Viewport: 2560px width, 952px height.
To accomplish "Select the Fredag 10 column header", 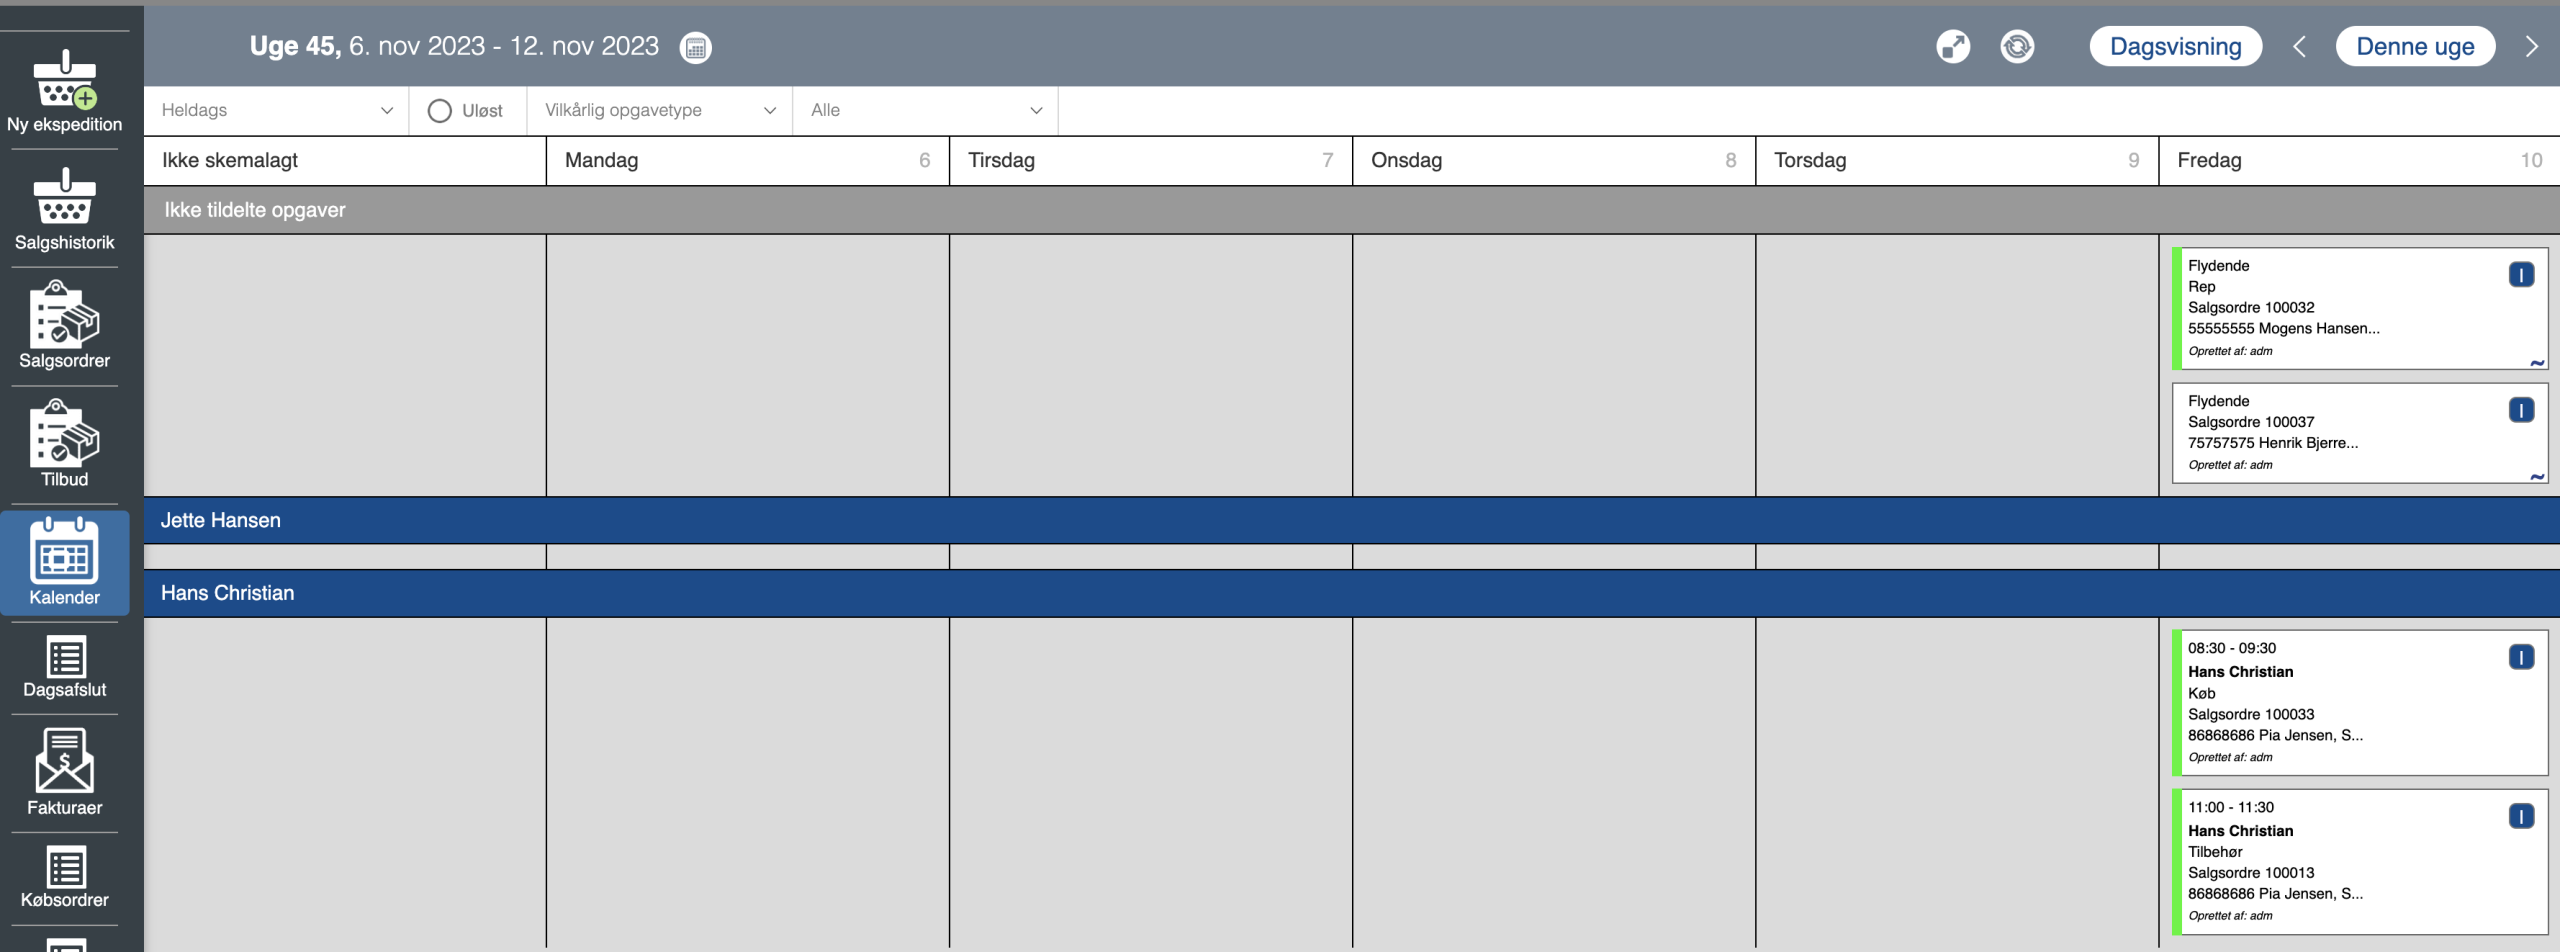I will (2360, 160).
